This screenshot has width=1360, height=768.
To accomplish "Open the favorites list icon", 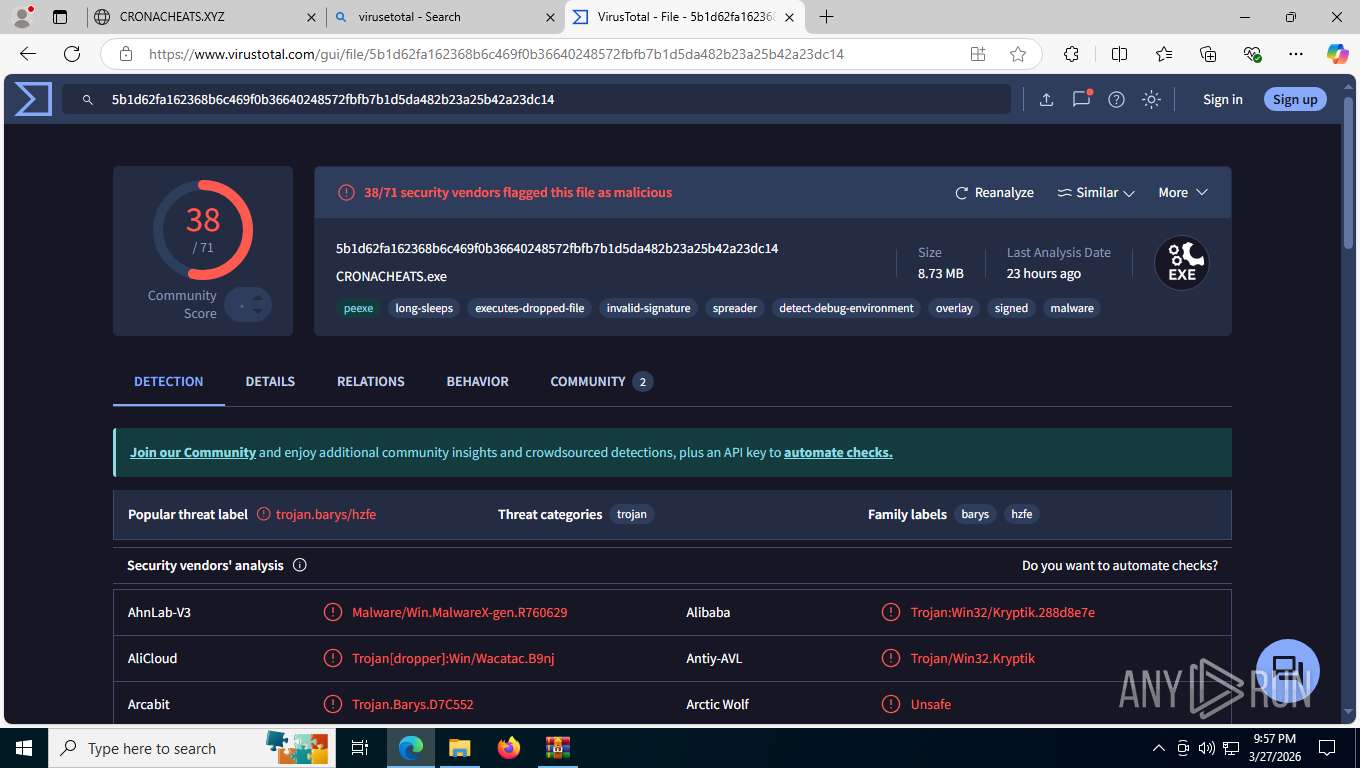I will tap(1163, 54).
